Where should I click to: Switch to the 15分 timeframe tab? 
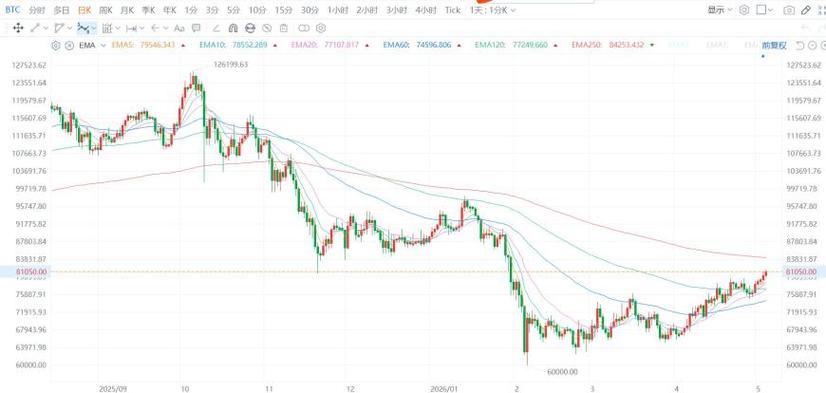click(283, 10)
